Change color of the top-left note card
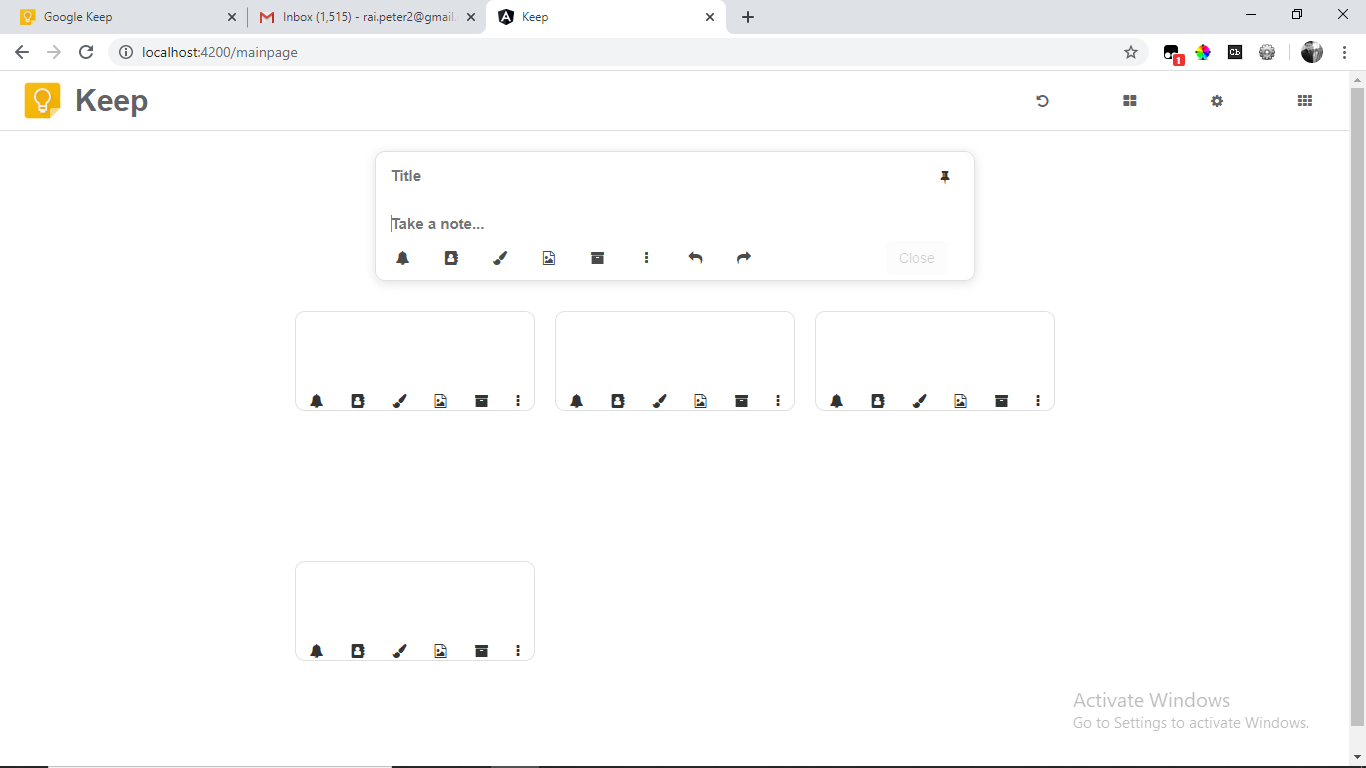Viewport: 1366px width, 768px height. pos(399,401)
